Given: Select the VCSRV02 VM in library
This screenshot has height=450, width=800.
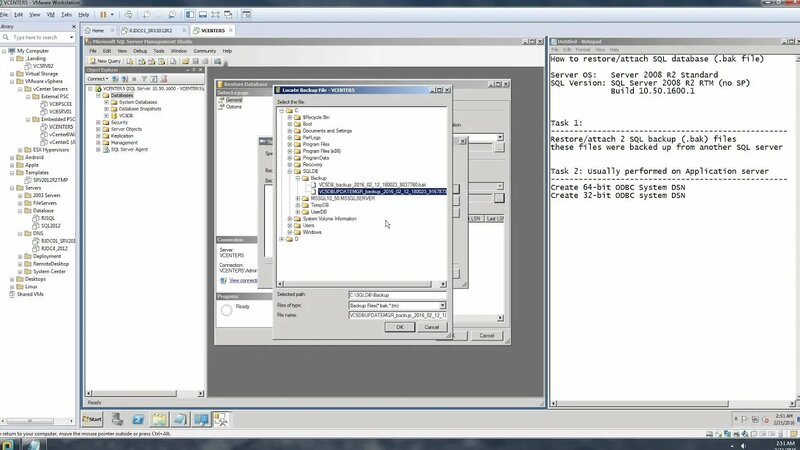Looking at the screenshot, I should [43, 66].
